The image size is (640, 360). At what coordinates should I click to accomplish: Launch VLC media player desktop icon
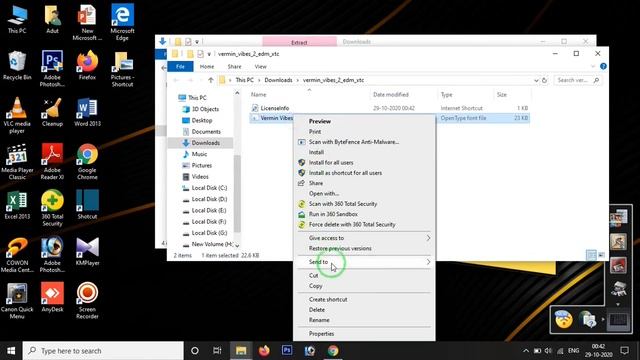pyautogui.click(x=17, y=116)
